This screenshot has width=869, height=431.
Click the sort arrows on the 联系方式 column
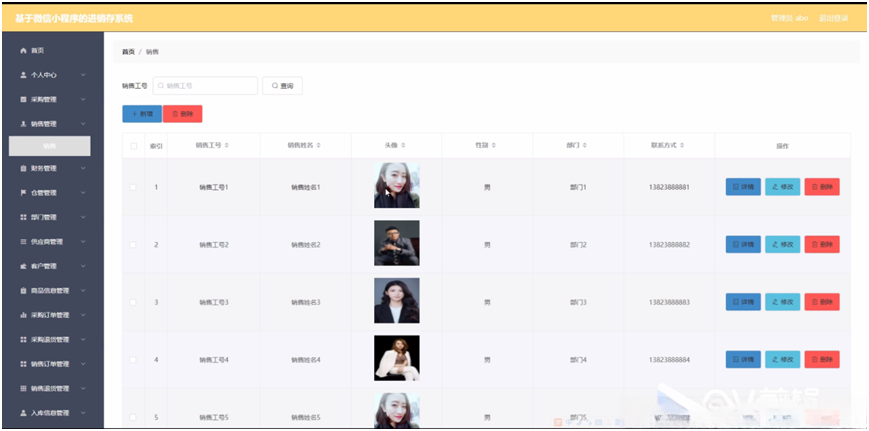point(682,145)
